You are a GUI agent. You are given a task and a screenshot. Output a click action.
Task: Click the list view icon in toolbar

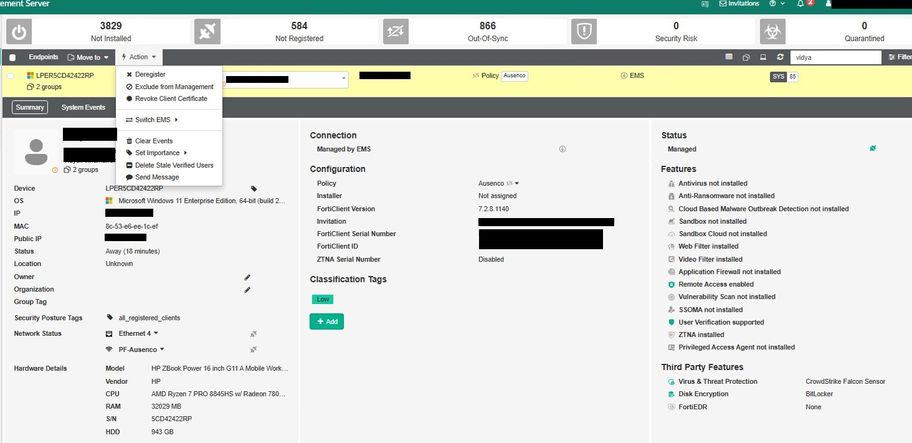point(729,57)
